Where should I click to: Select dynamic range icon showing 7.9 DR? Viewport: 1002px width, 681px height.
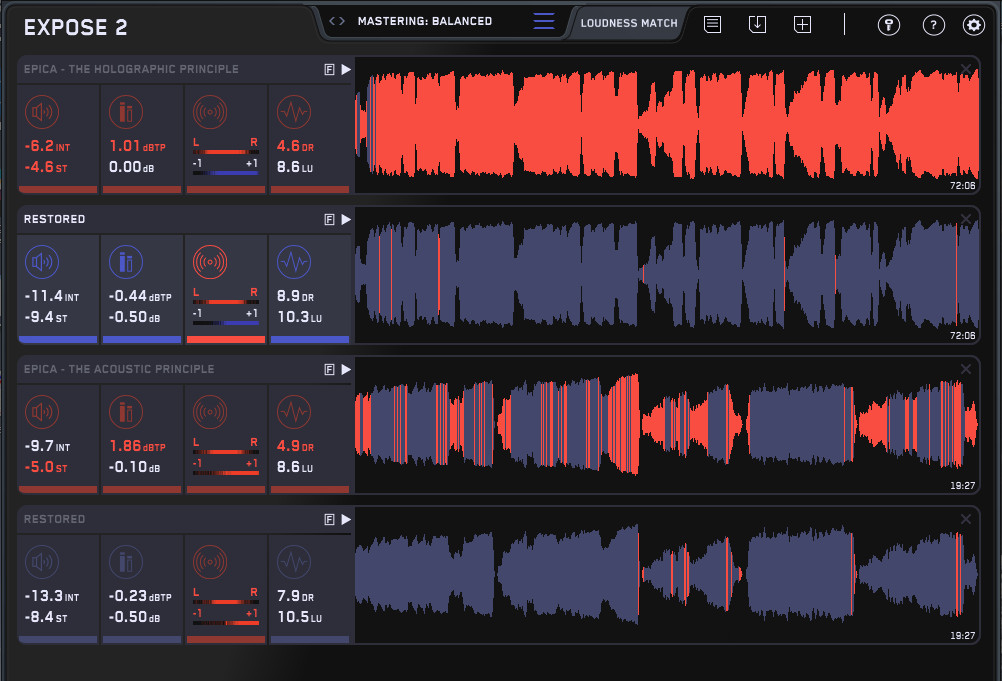tap(294, 562)
